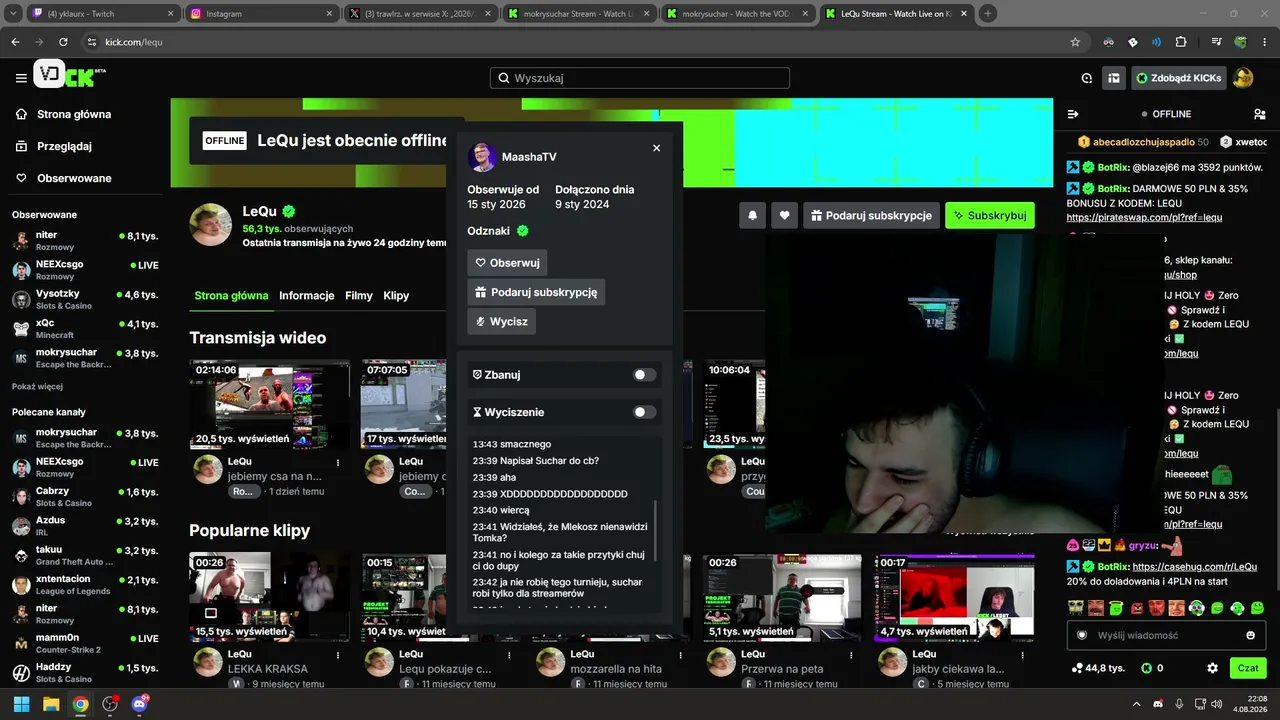This screenshot has height=720, width=1280.
Task: Click Podaruj subskrypcje on channel header
Action: [871, 215]
